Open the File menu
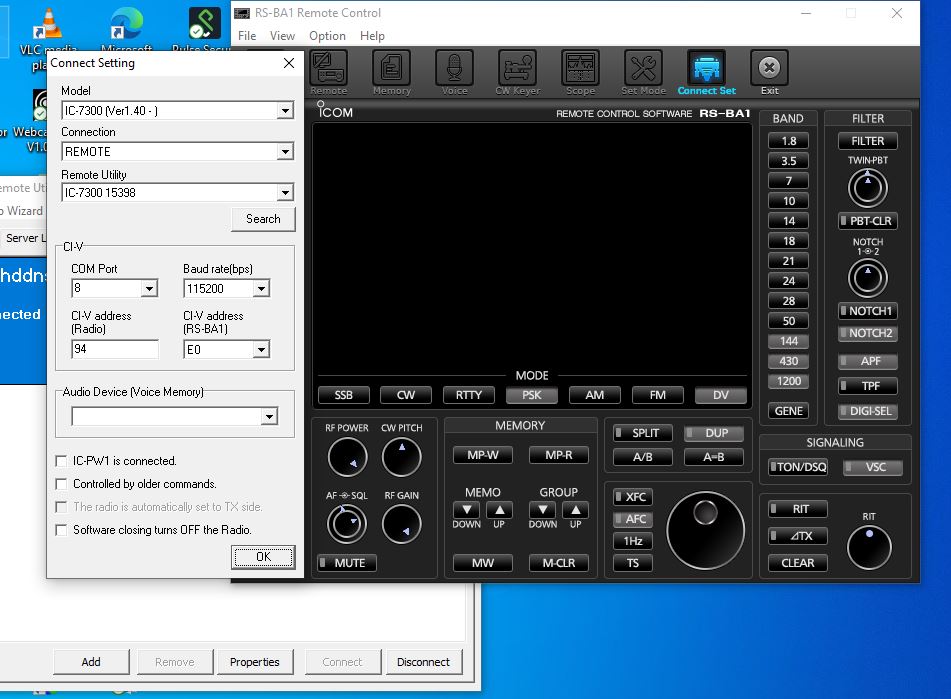The height and width of the screenshot is (699, 951). [x=247, y=36]
